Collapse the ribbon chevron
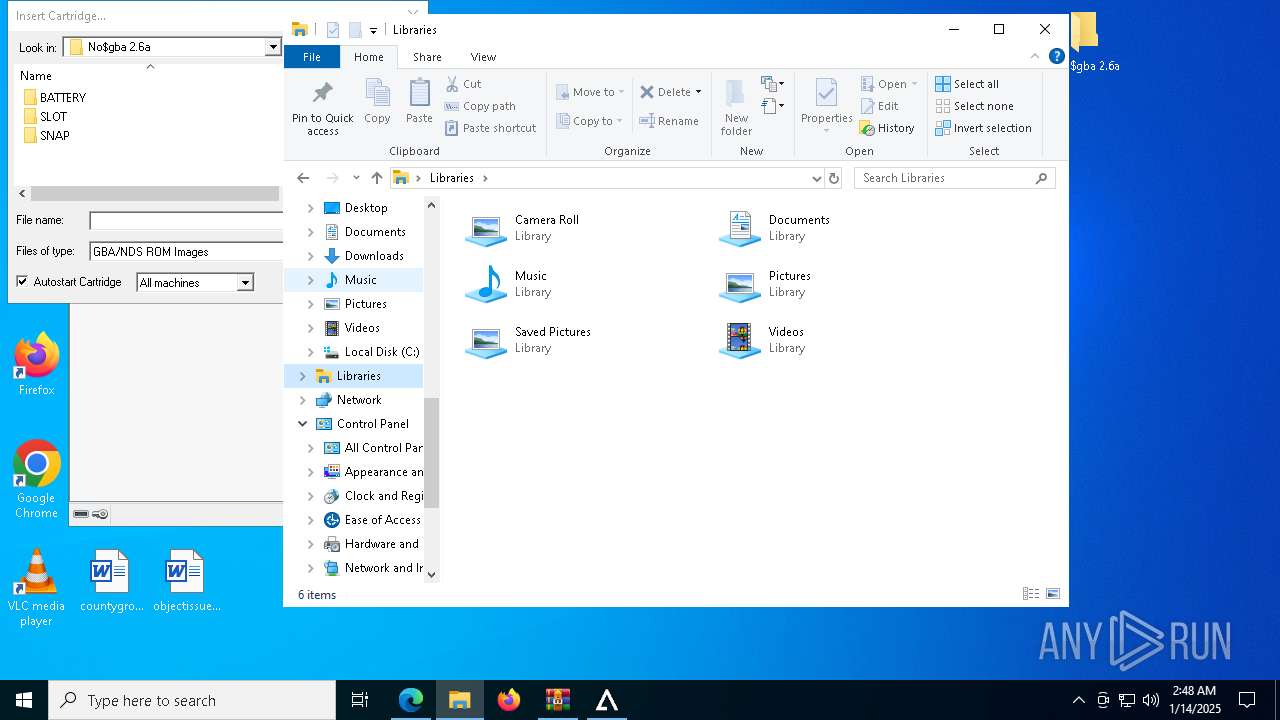1280x720 pixels. [x=1035, y=57]
